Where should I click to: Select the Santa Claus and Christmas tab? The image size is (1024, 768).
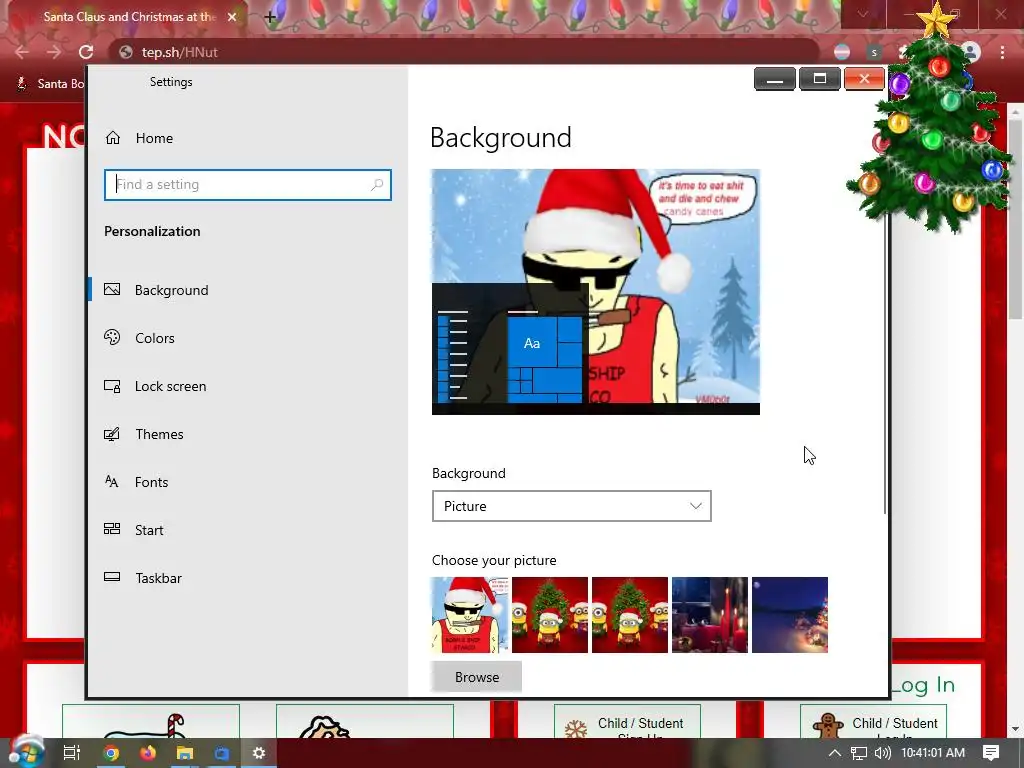tap(127, 17)
